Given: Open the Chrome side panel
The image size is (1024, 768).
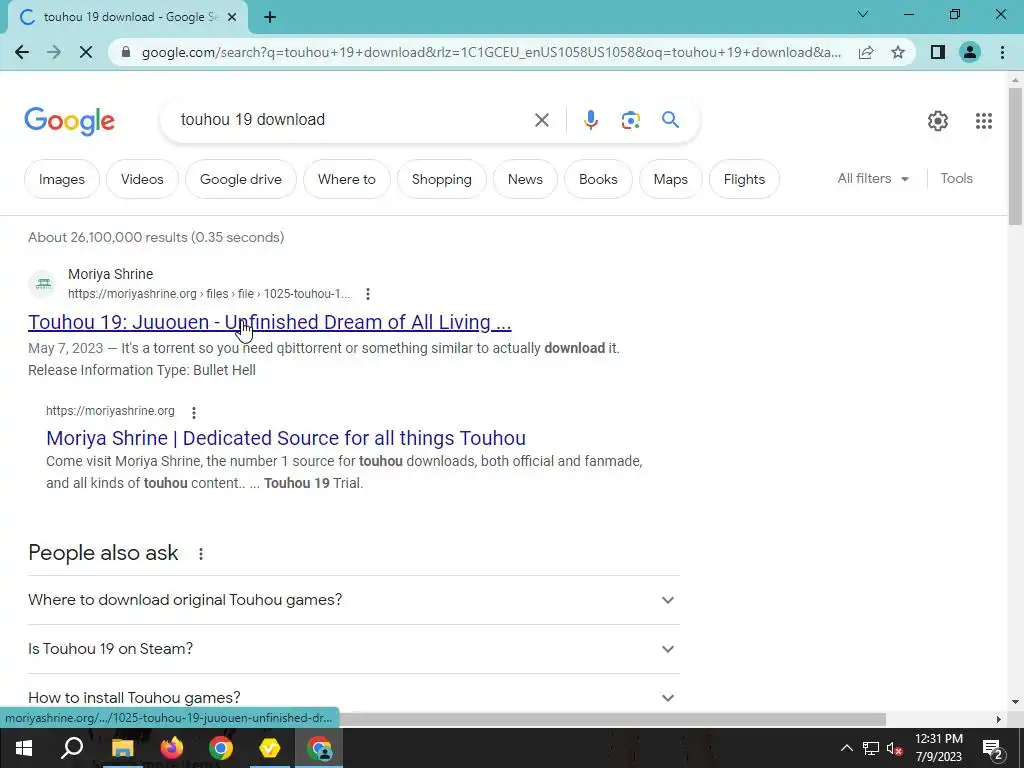Looking at the screenshot, I should pyautogui.click(x=938, y=52).
